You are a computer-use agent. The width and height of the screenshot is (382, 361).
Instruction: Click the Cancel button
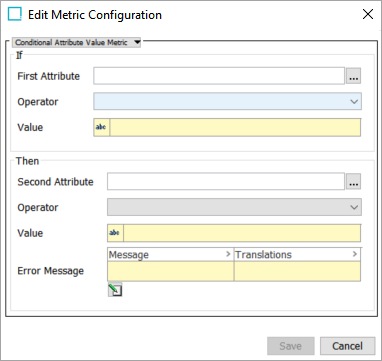[347, 346]
